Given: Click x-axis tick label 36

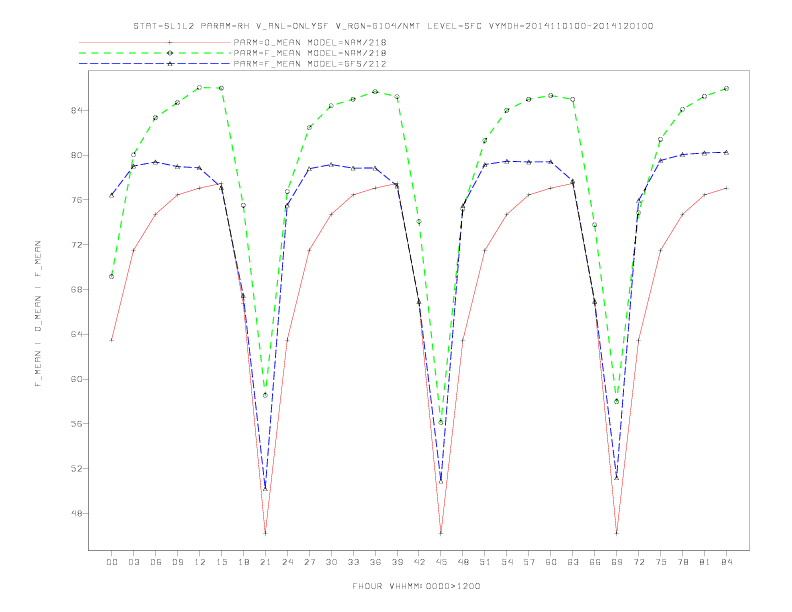Looking at the screenshot, I should tap(375, 562).
